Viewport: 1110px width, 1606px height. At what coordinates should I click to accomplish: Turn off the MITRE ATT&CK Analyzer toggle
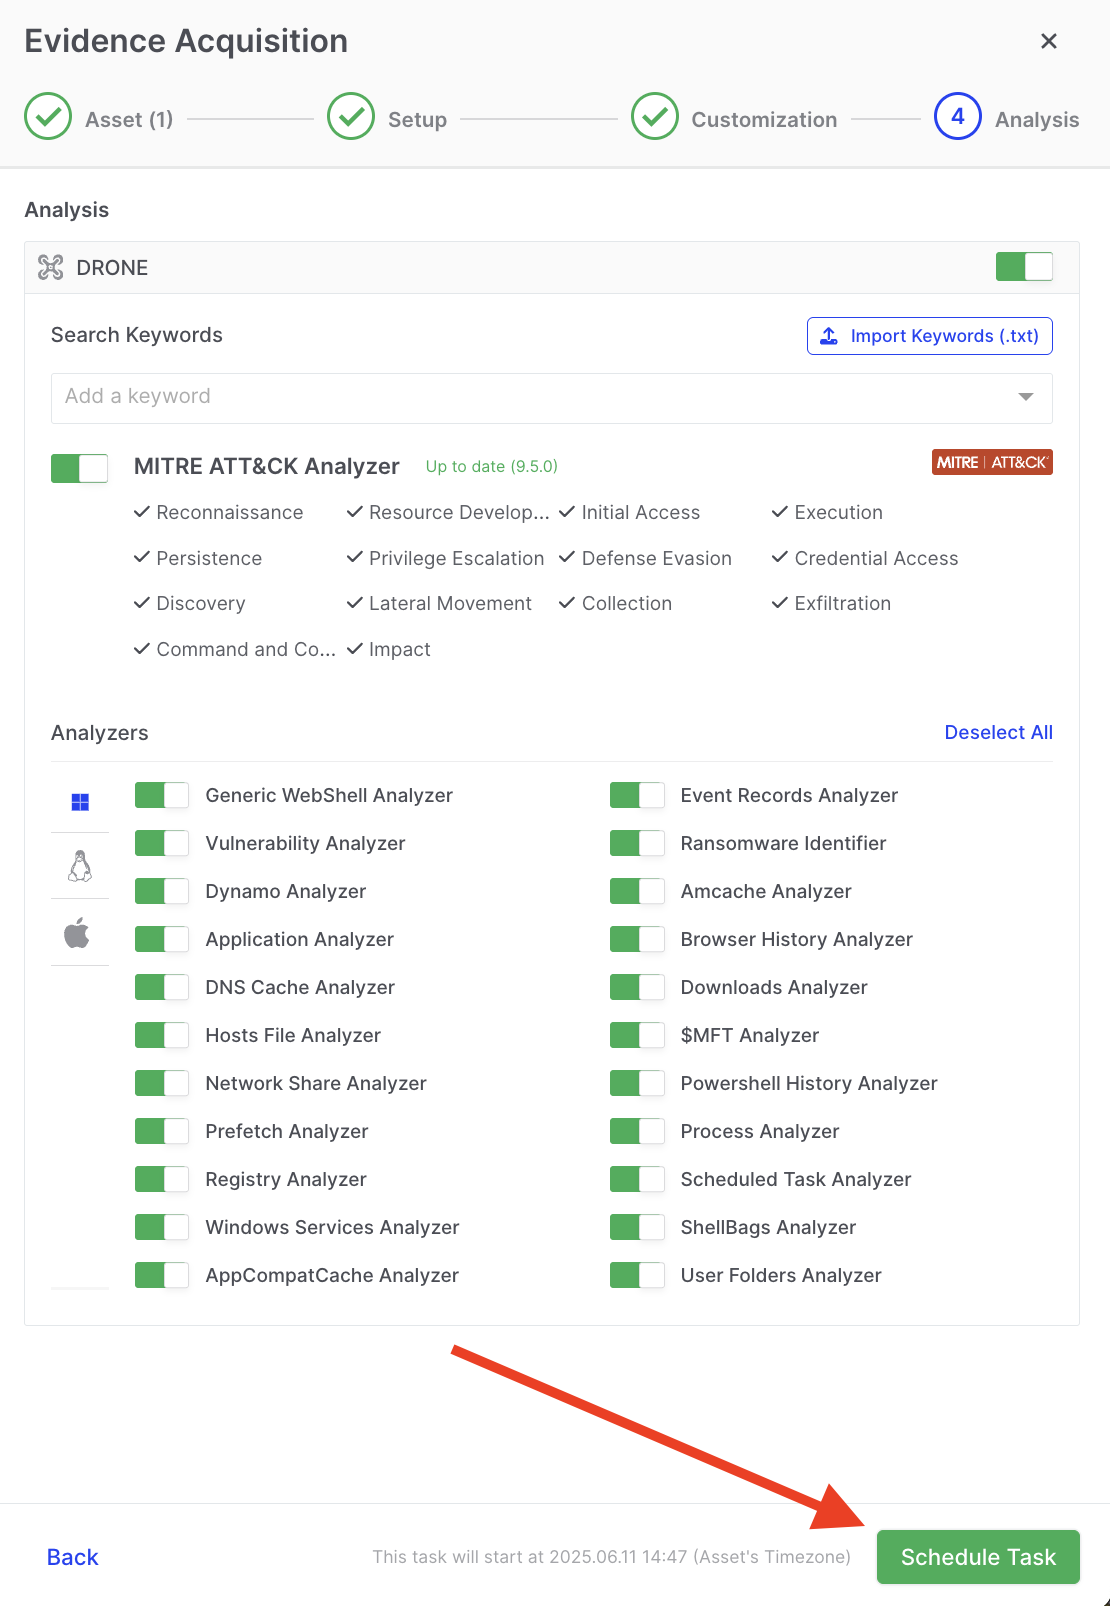click(x=80, y=468)
